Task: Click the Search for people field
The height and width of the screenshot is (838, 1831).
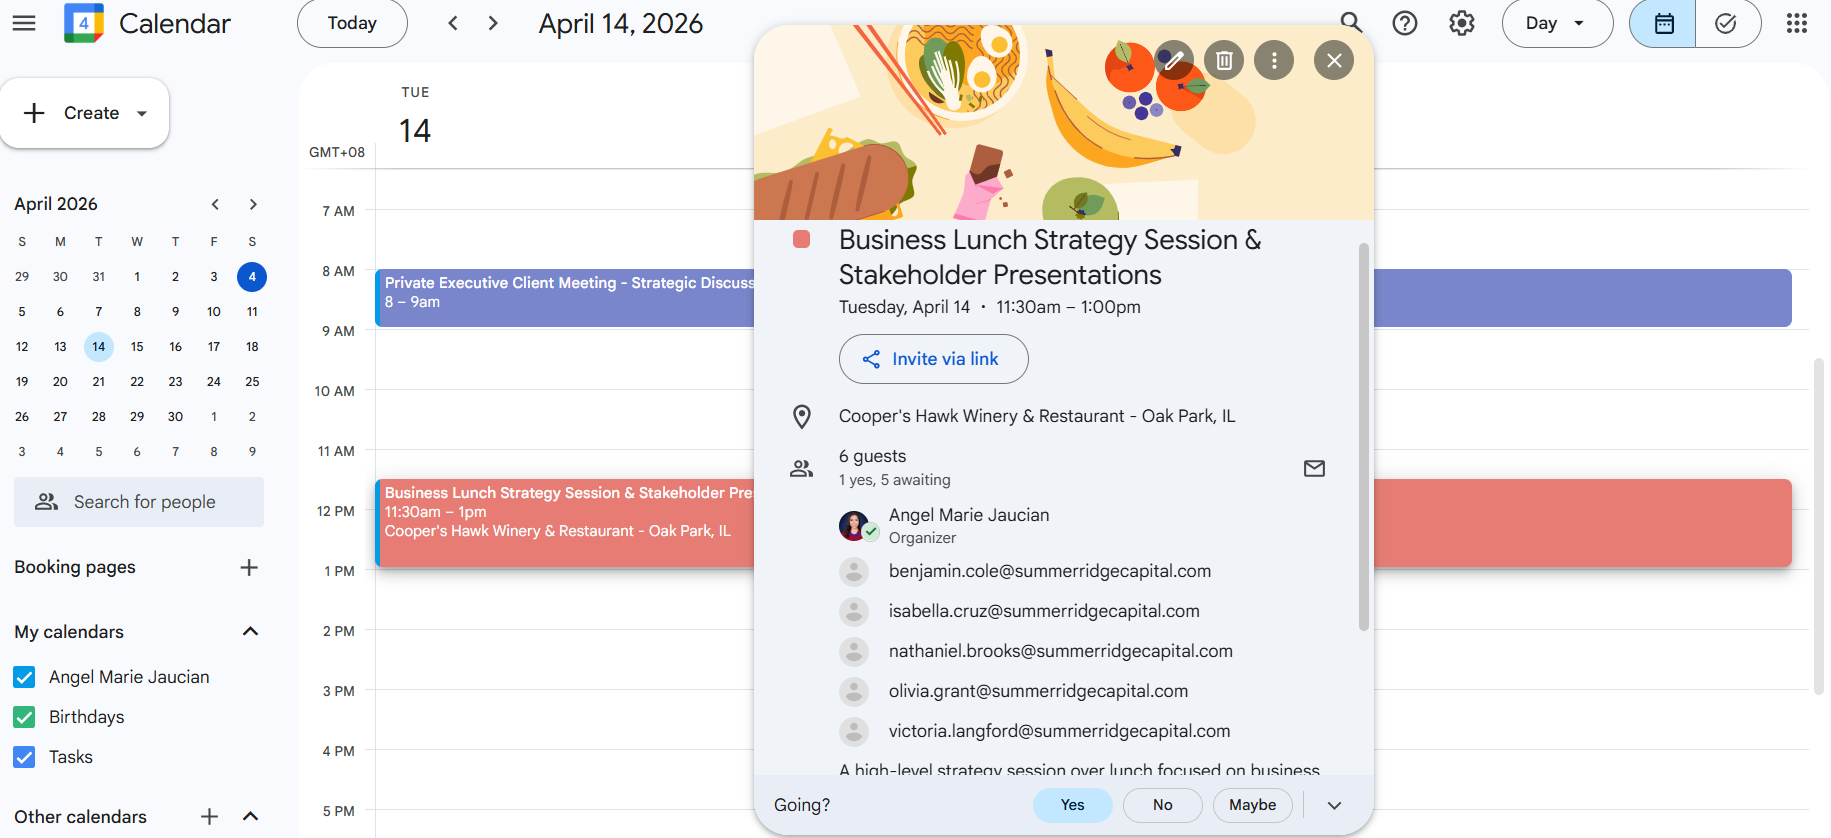Action: (139, 502)
